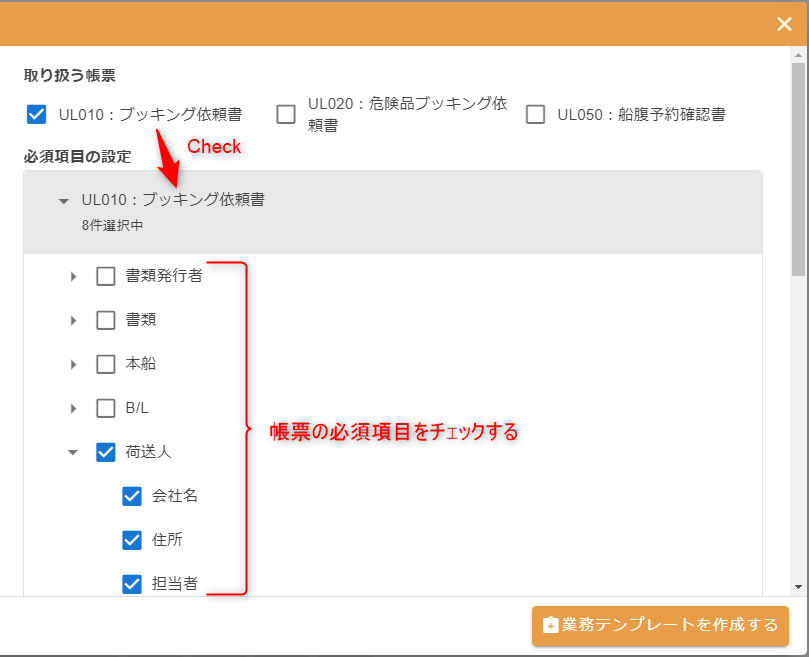809x657 pixels.
Task: Close the dialog with the X icon
Action: [784, 24]
